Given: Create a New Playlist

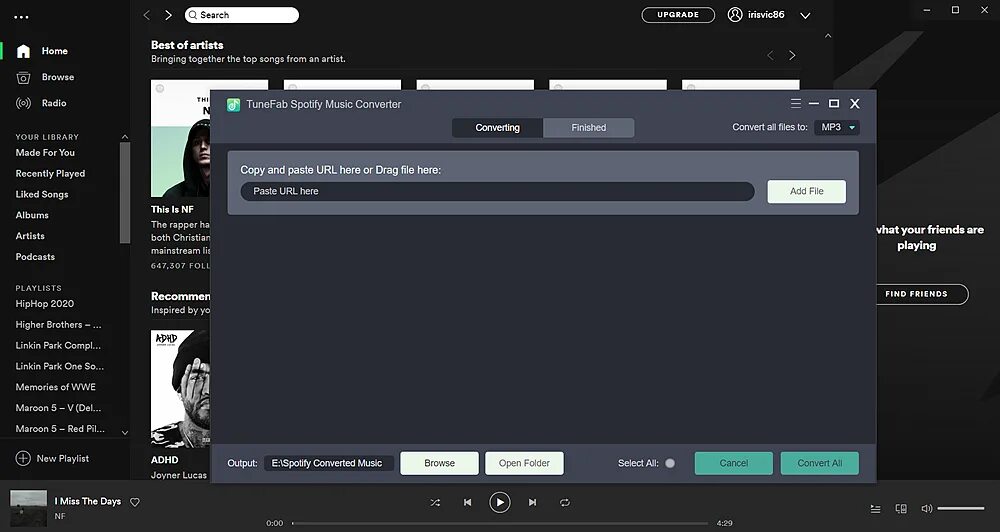Looking at the screenshot, I should pyautogui.click(x=52, y=459).
